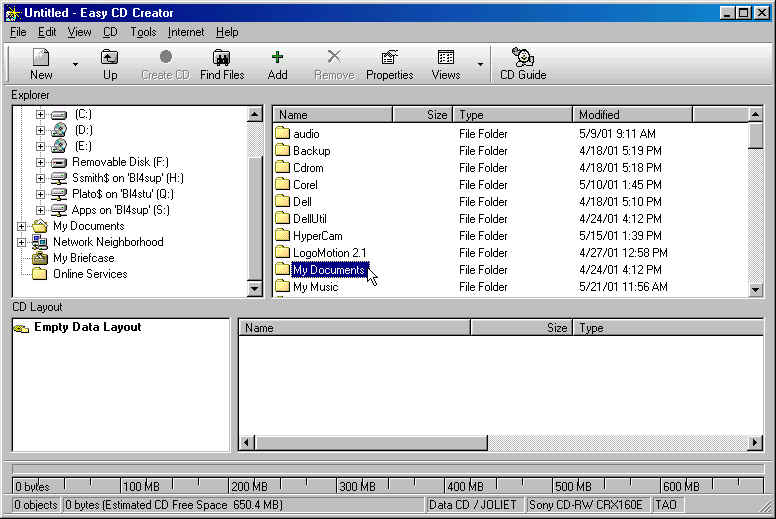This screenshot has width=776, height=519.
Task: Click CD Layout horizontal scrollbar thumb
Action: coord(371,442)
